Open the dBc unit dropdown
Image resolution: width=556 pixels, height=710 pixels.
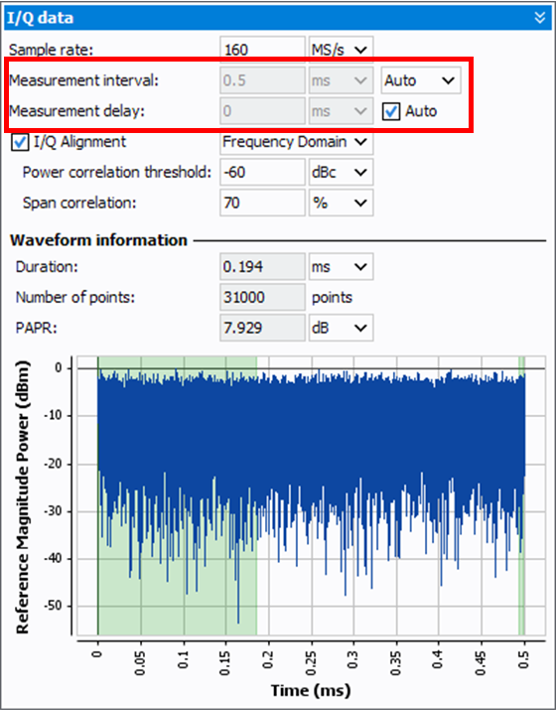341,172
